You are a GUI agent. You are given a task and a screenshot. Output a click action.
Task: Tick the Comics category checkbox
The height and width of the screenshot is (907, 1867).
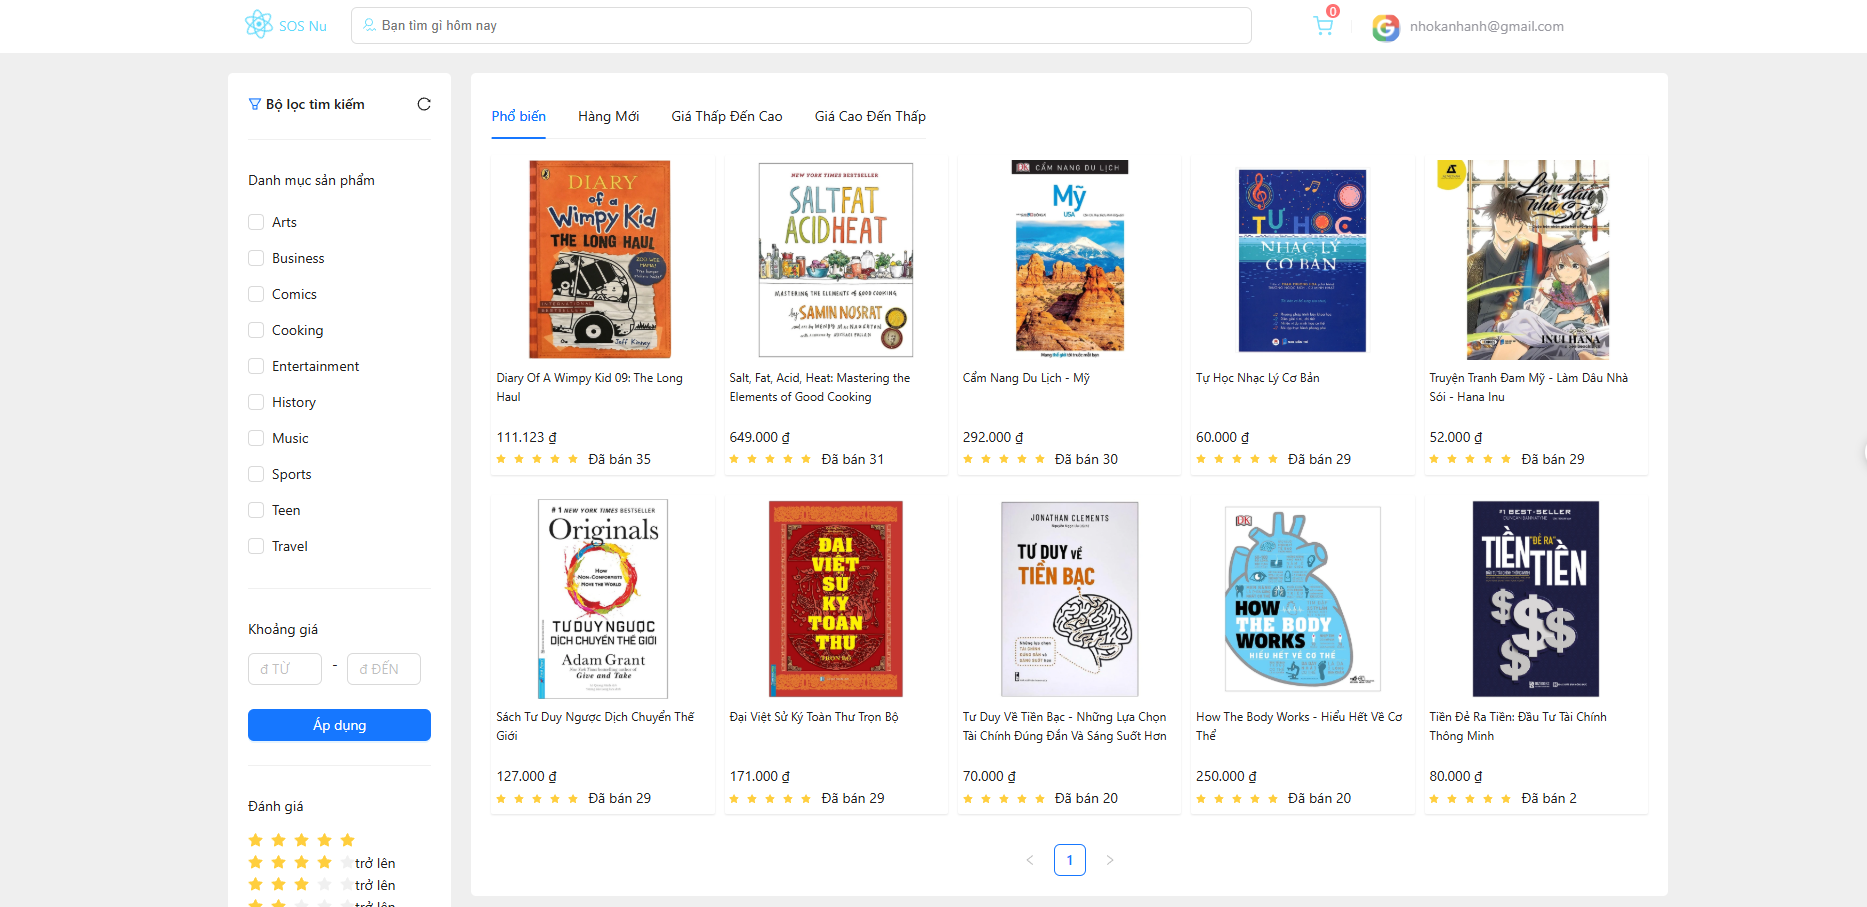tap(256, 294)
